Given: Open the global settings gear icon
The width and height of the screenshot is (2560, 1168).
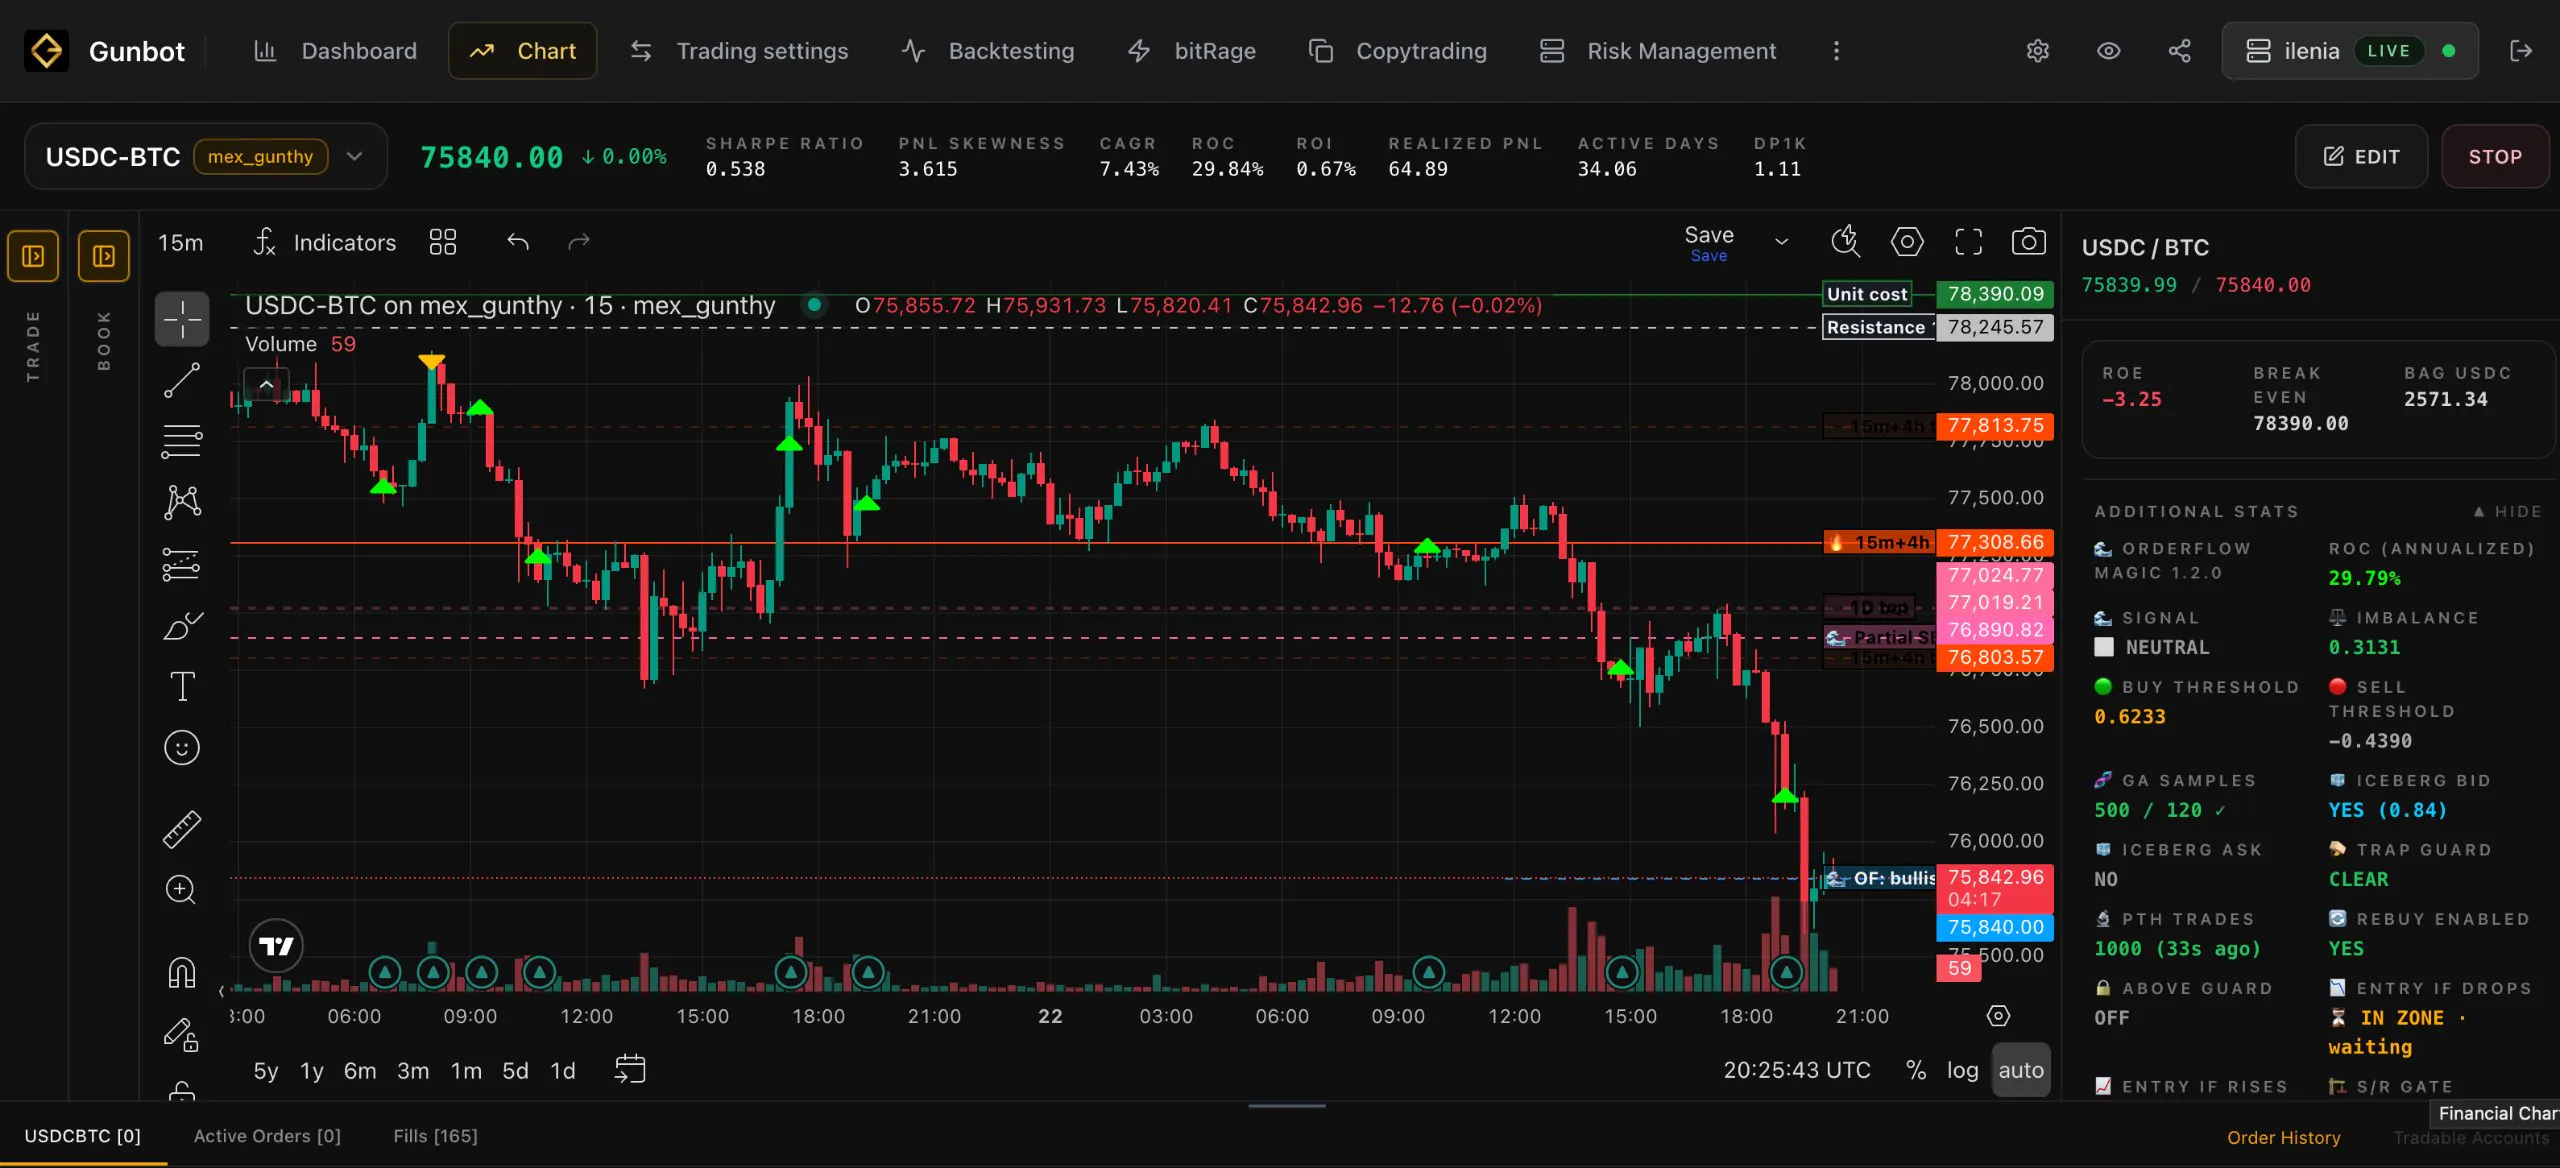Looking at the screenshot, I should pyautogui.click(x=2037, y=51).
